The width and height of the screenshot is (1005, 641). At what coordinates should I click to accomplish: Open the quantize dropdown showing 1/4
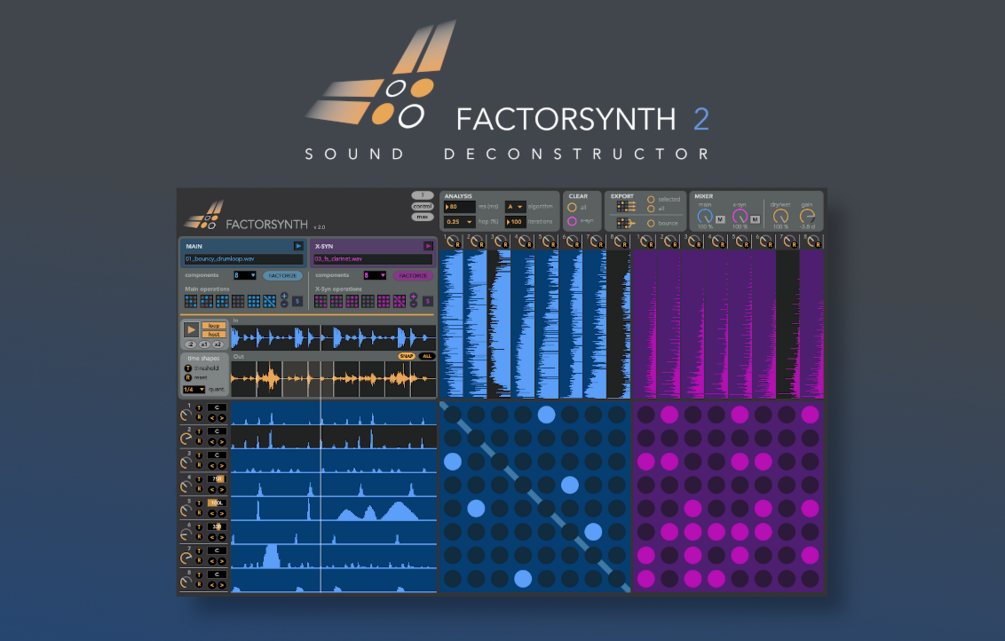(194, 390)
